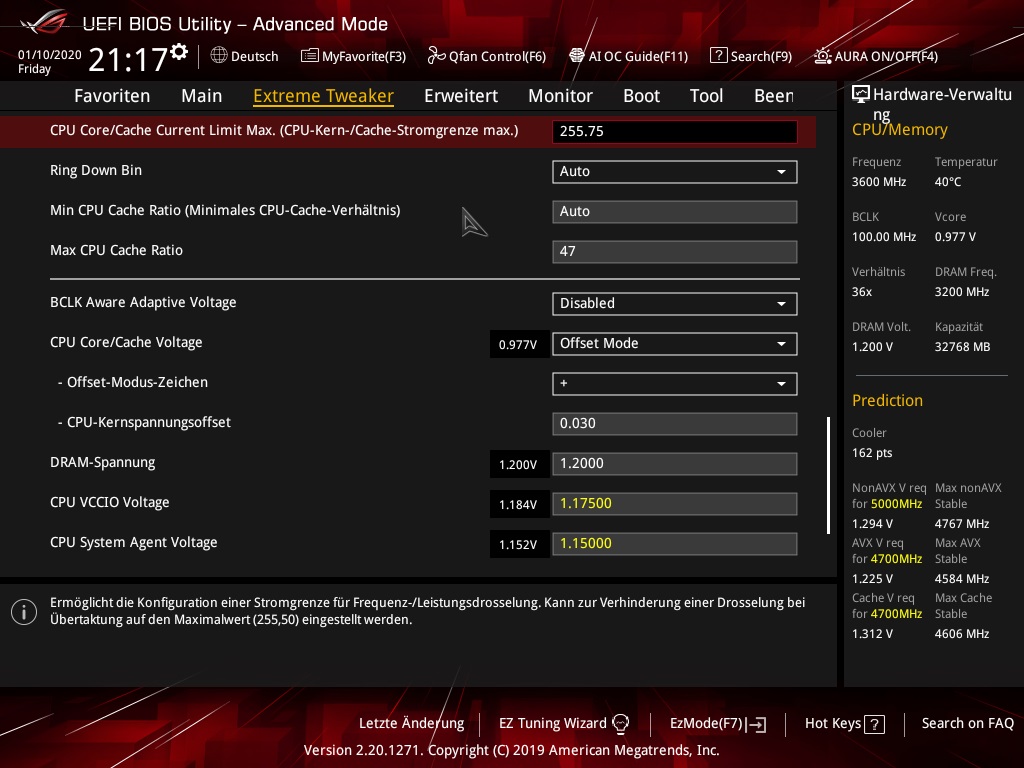Click the ROG logo icon
Viewport: 1024px width, 768px height.
pyautogui.click(x=44, y=22)
